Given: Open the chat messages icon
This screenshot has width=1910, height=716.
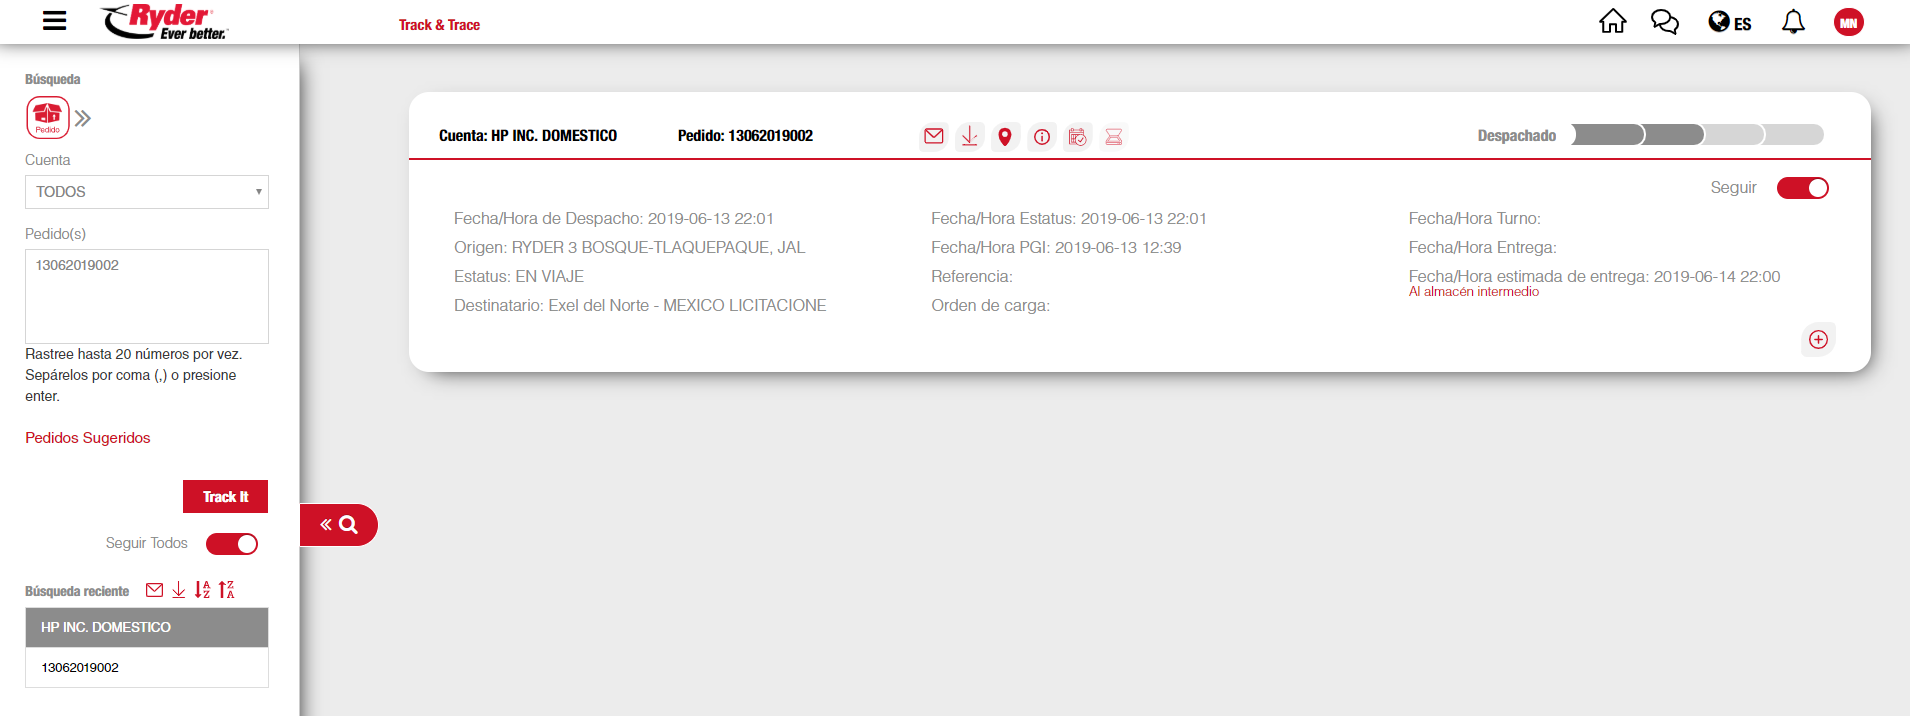Looking at the screenshot, I should click(1664, 22).
